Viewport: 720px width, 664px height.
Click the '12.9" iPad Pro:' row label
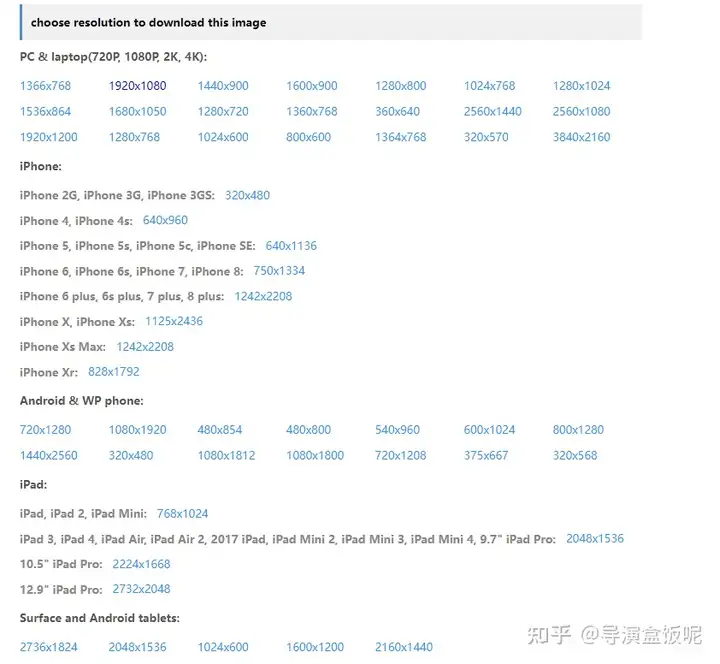click(x=61, y=590)
